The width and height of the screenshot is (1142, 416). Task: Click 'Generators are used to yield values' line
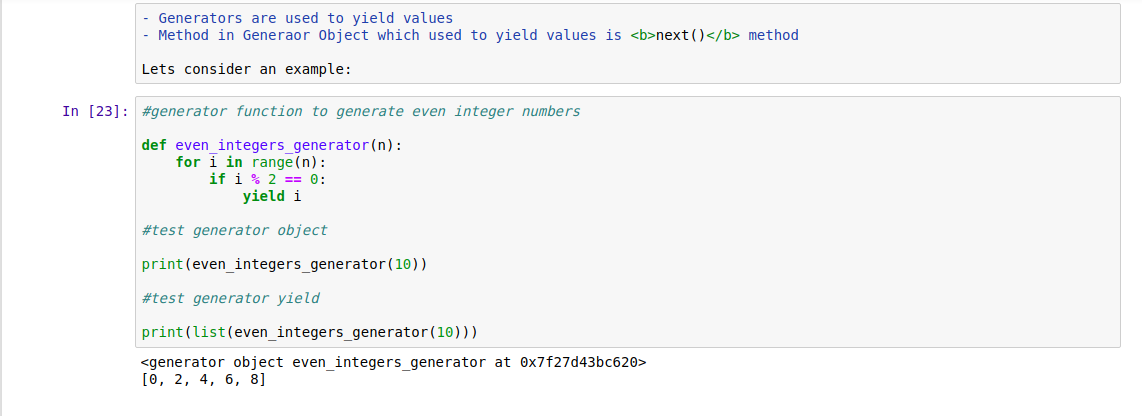point(297,18)
